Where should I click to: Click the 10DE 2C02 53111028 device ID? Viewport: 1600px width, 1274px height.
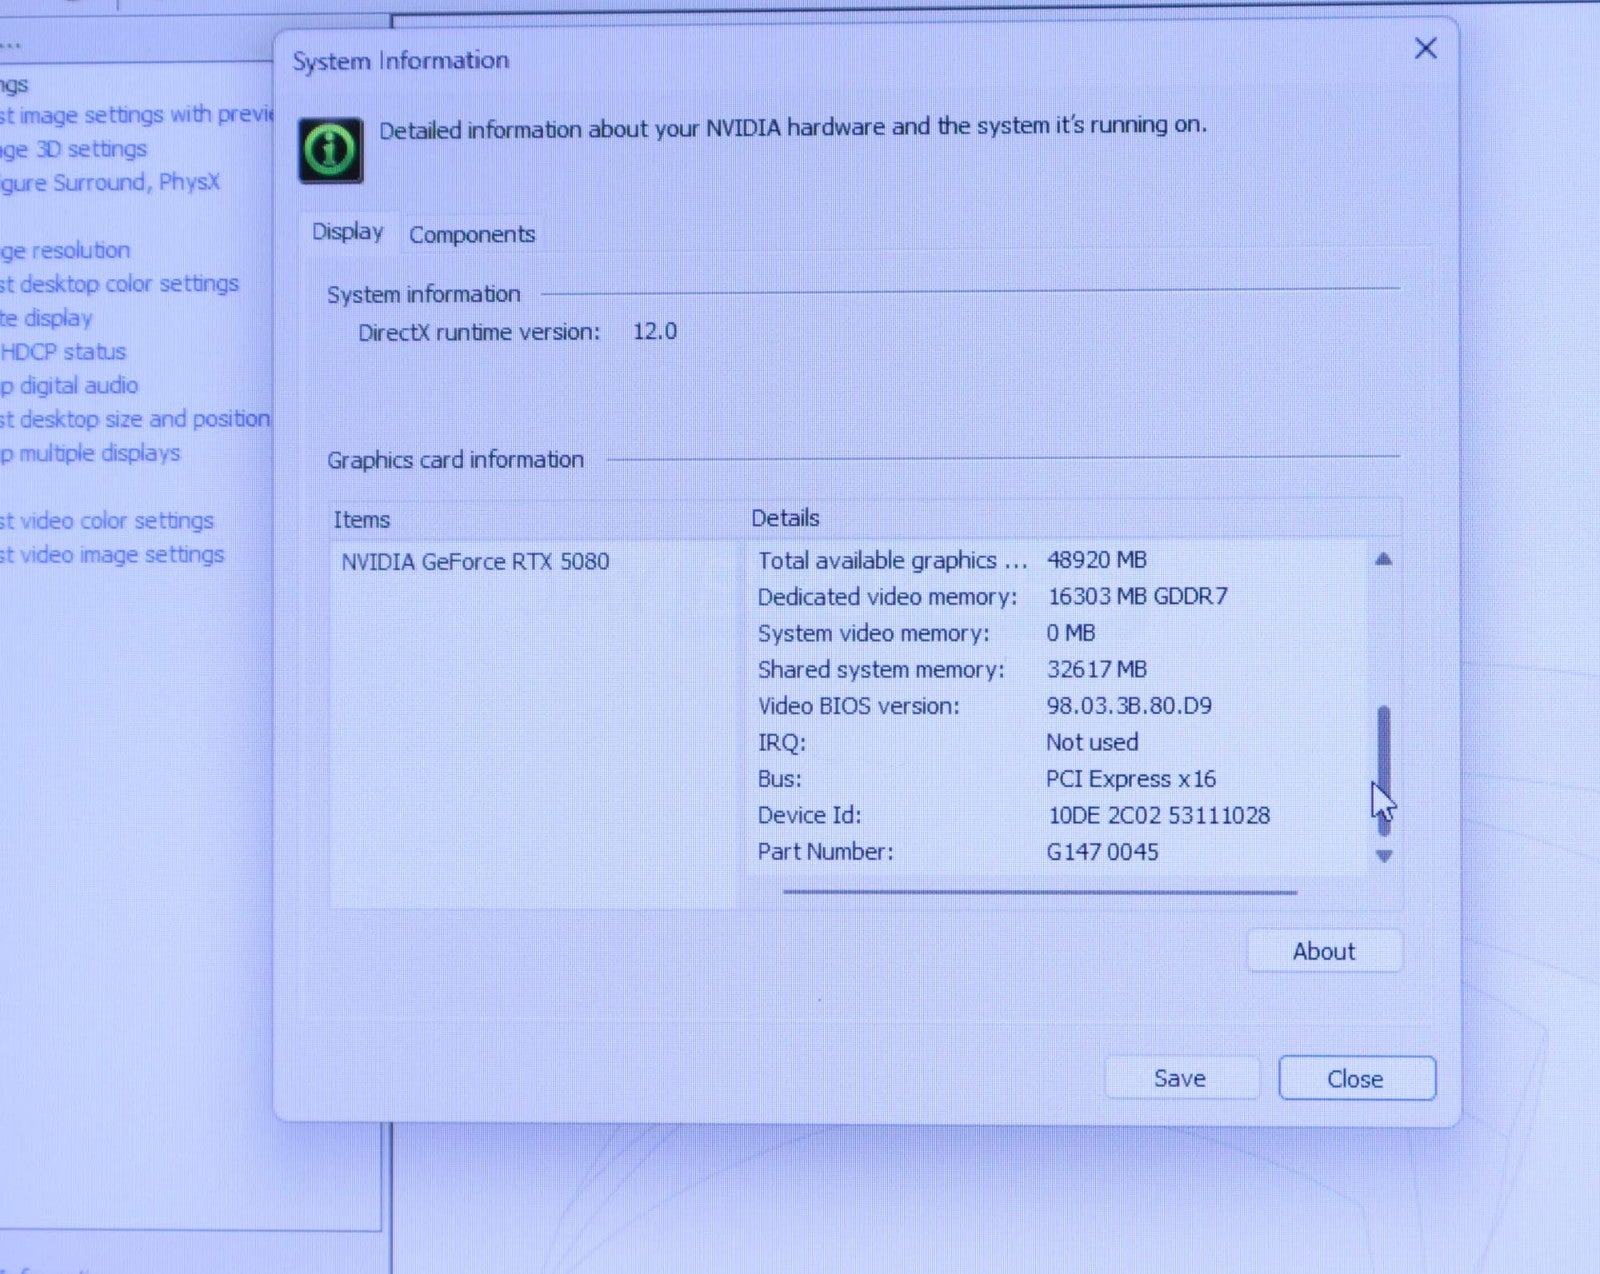[x=1159, y=815]
